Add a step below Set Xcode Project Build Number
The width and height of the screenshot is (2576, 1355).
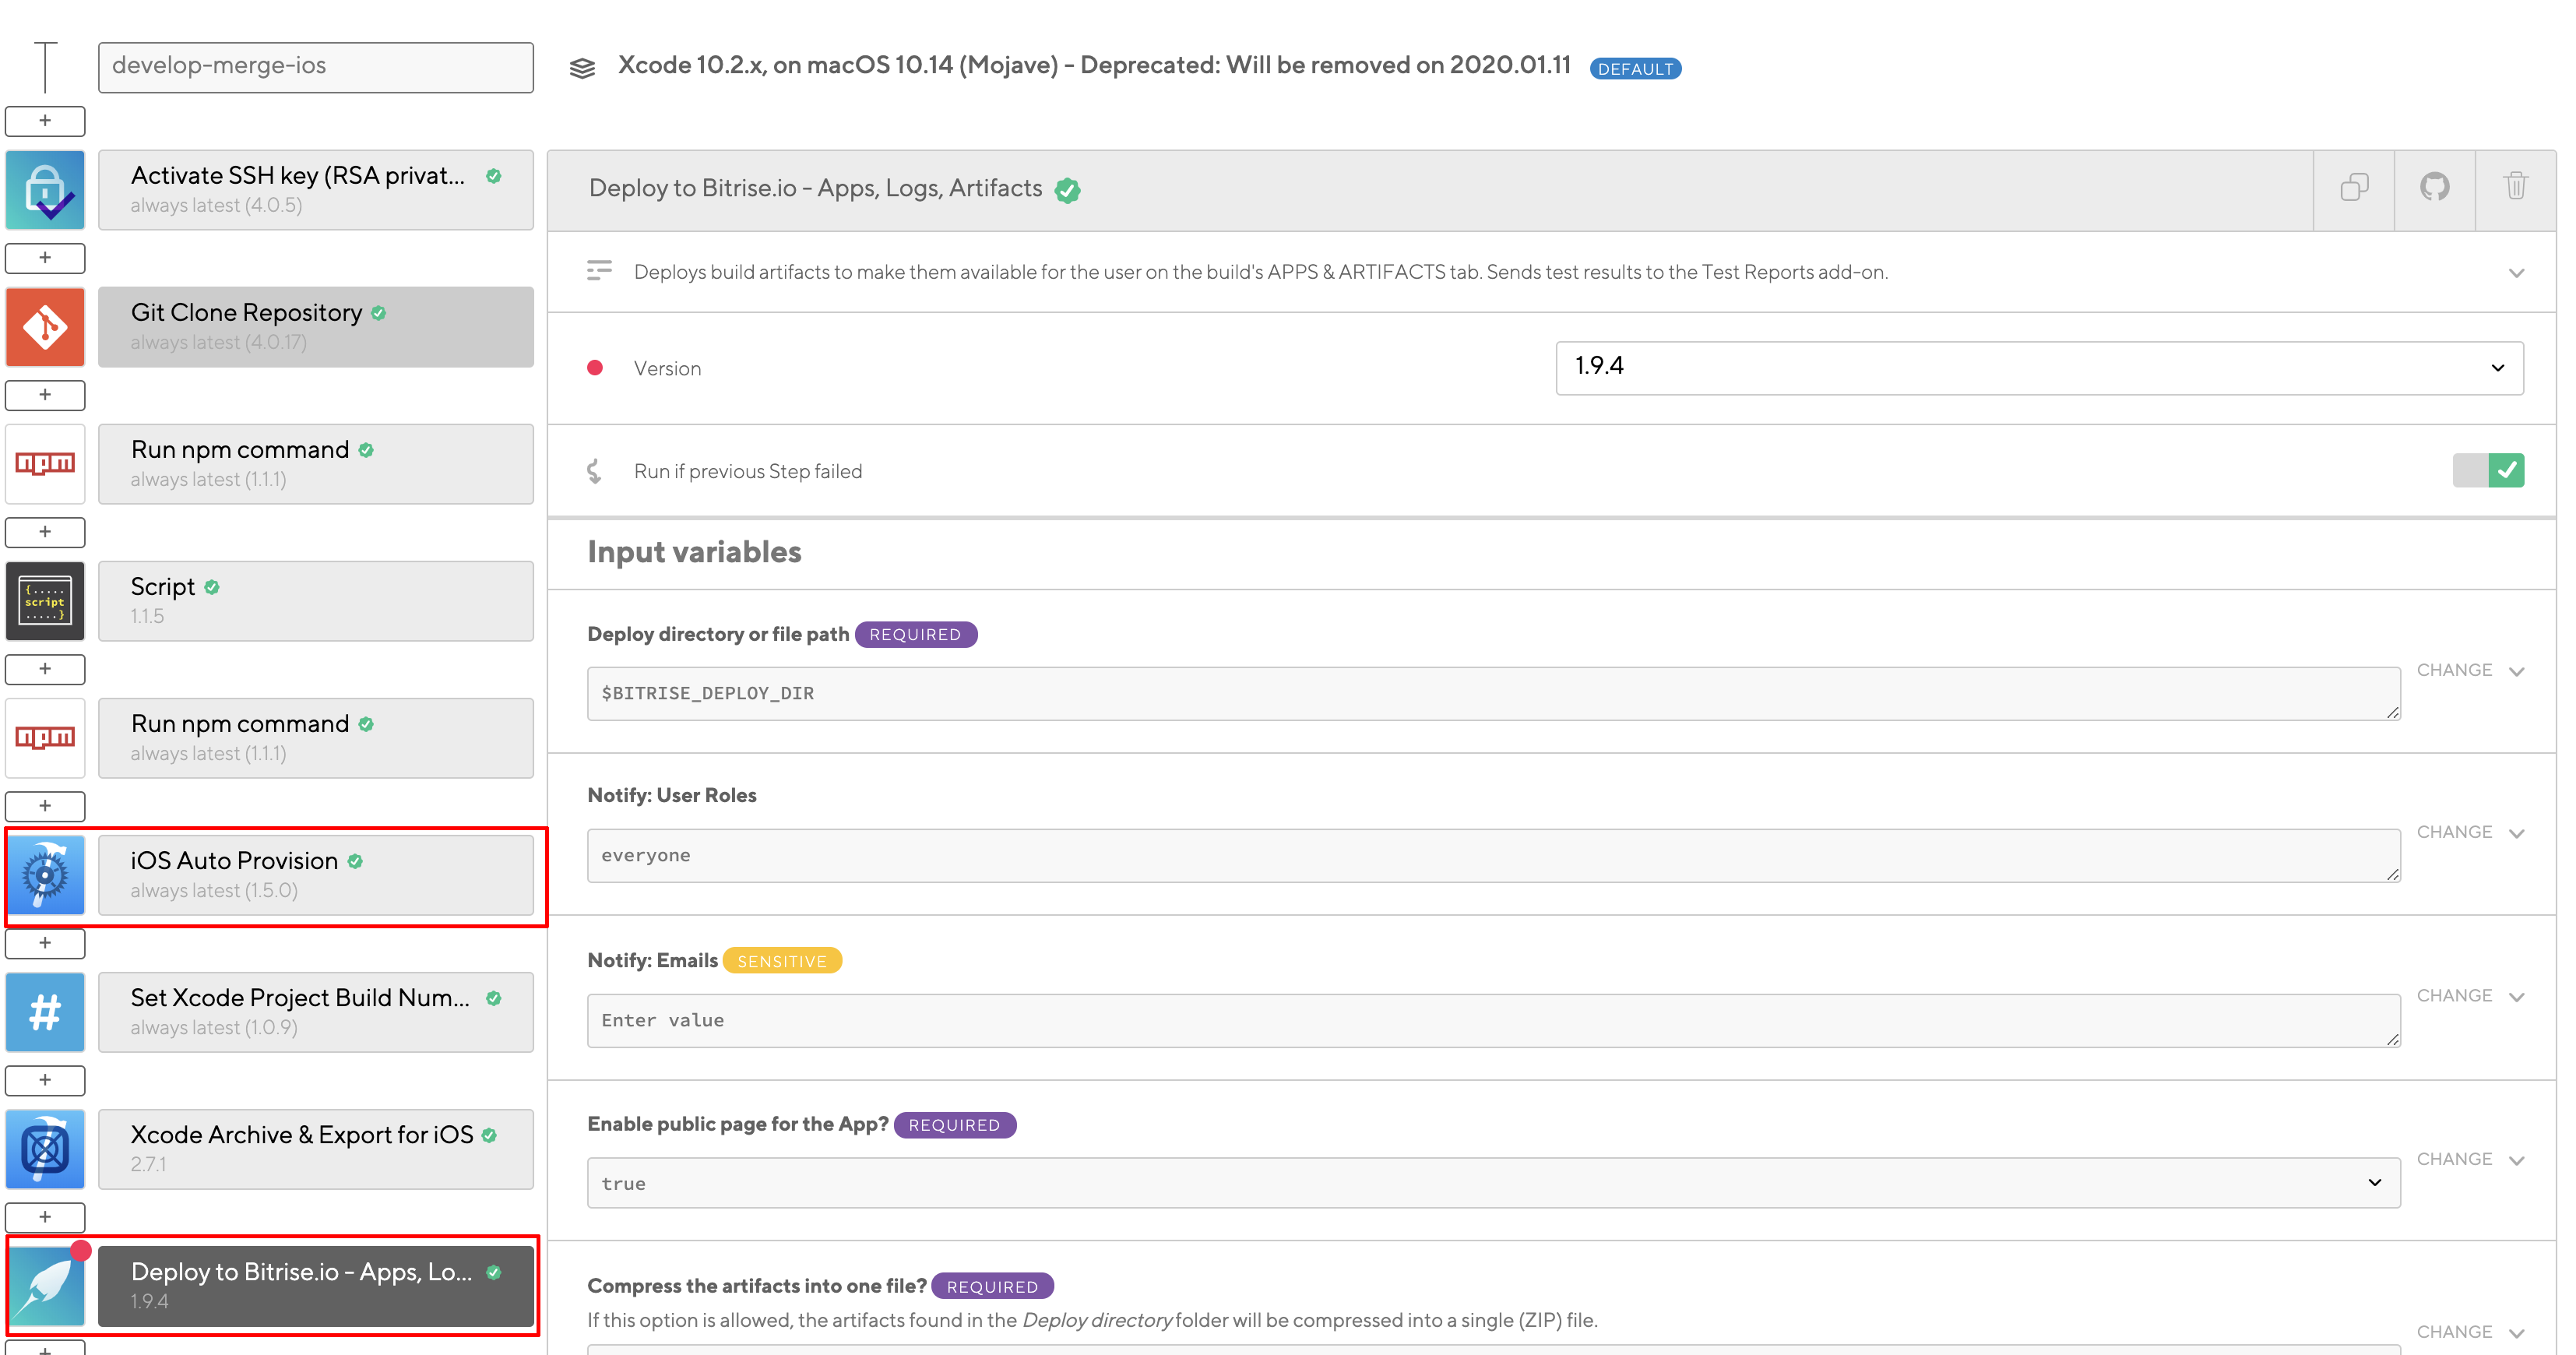[x=45, y=1080]
